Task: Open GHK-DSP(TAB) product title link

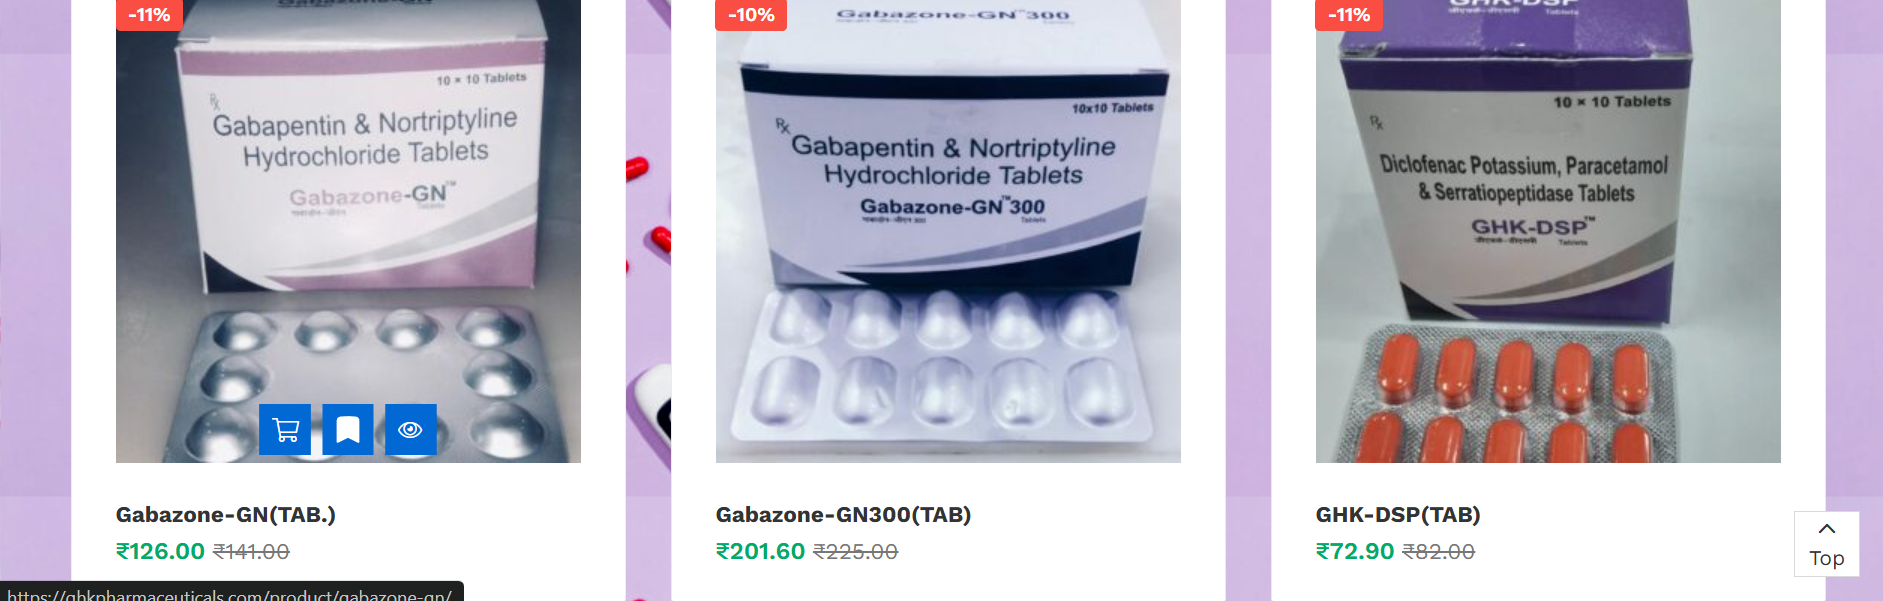Action: [1398, 515]
